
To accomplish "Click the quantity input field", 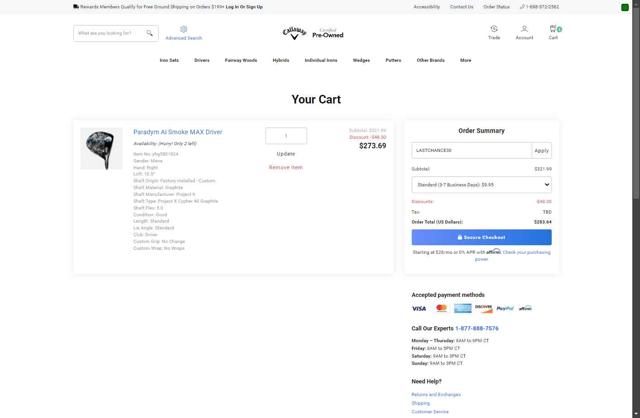I will [x=286, y=136].
